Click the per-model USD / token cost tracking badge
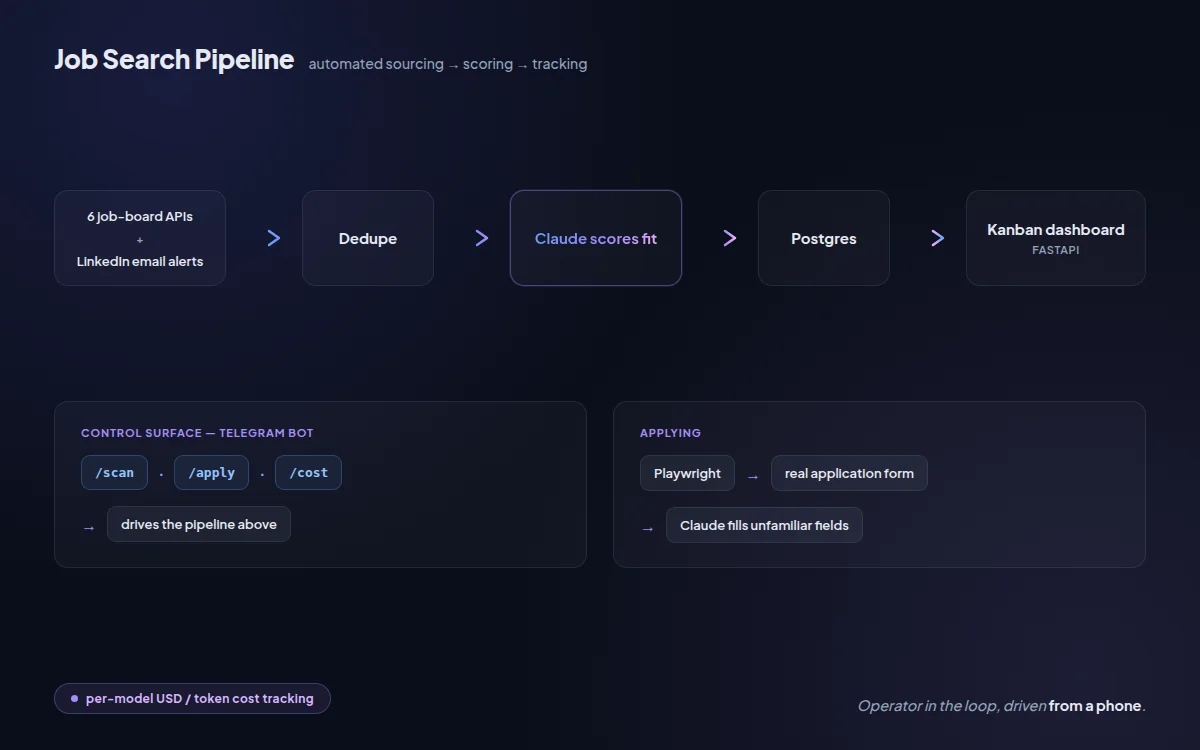This screenshot has width=1200, height=750. click(x=192, y=698)
